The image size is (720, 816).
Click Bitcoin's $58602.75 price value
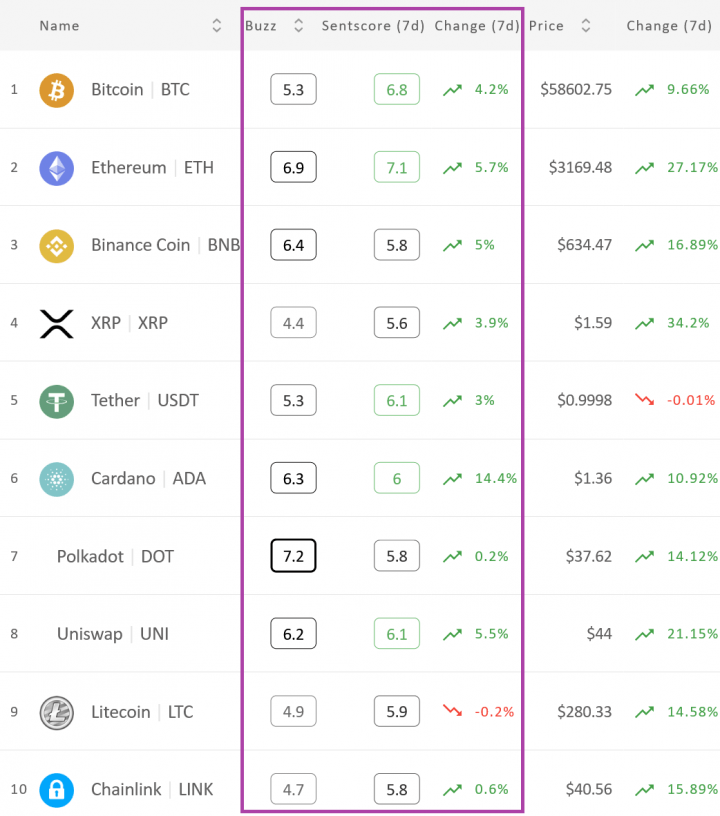(576, 90)
